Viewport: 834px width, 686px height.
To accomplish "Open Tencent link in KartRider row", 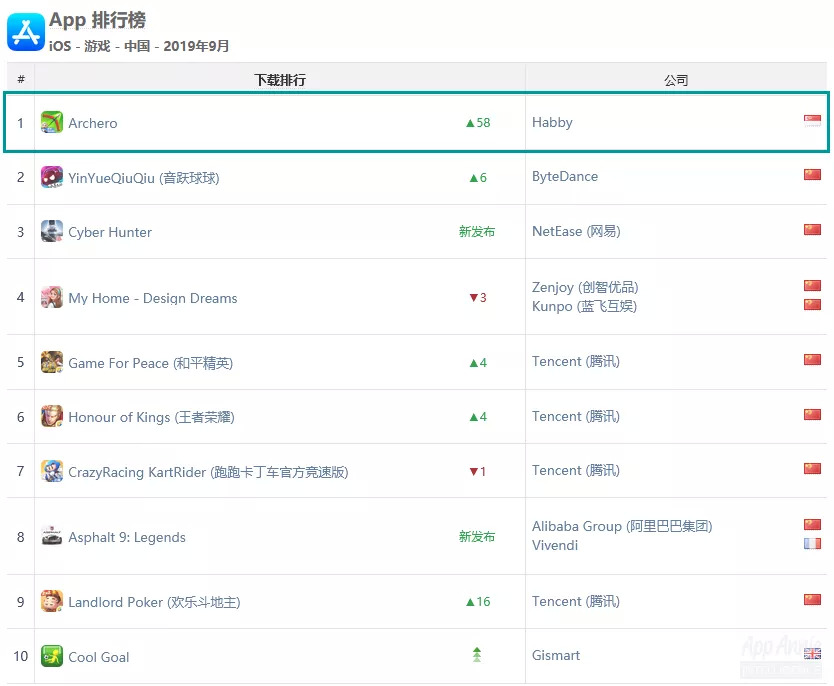I will pyautogui.click(x=576, y=471).
